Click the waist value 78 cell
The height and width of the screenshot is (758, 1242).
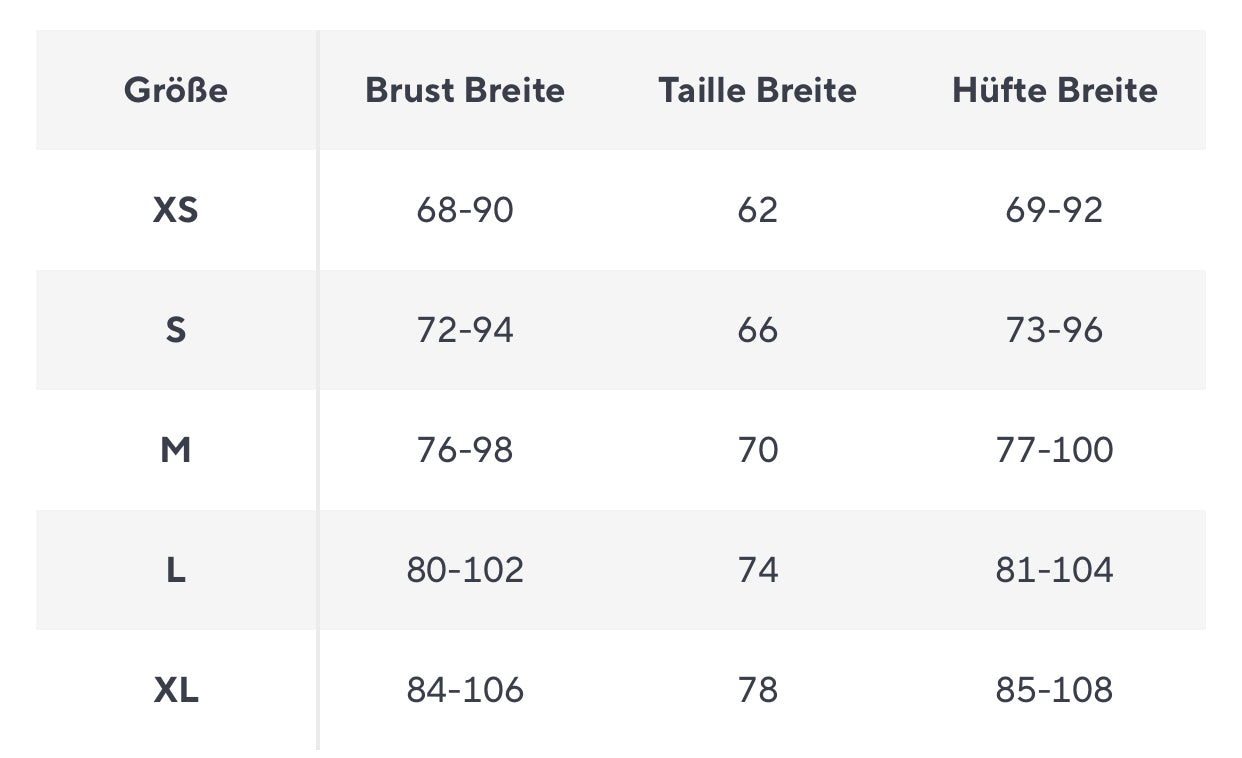[757, 690]
